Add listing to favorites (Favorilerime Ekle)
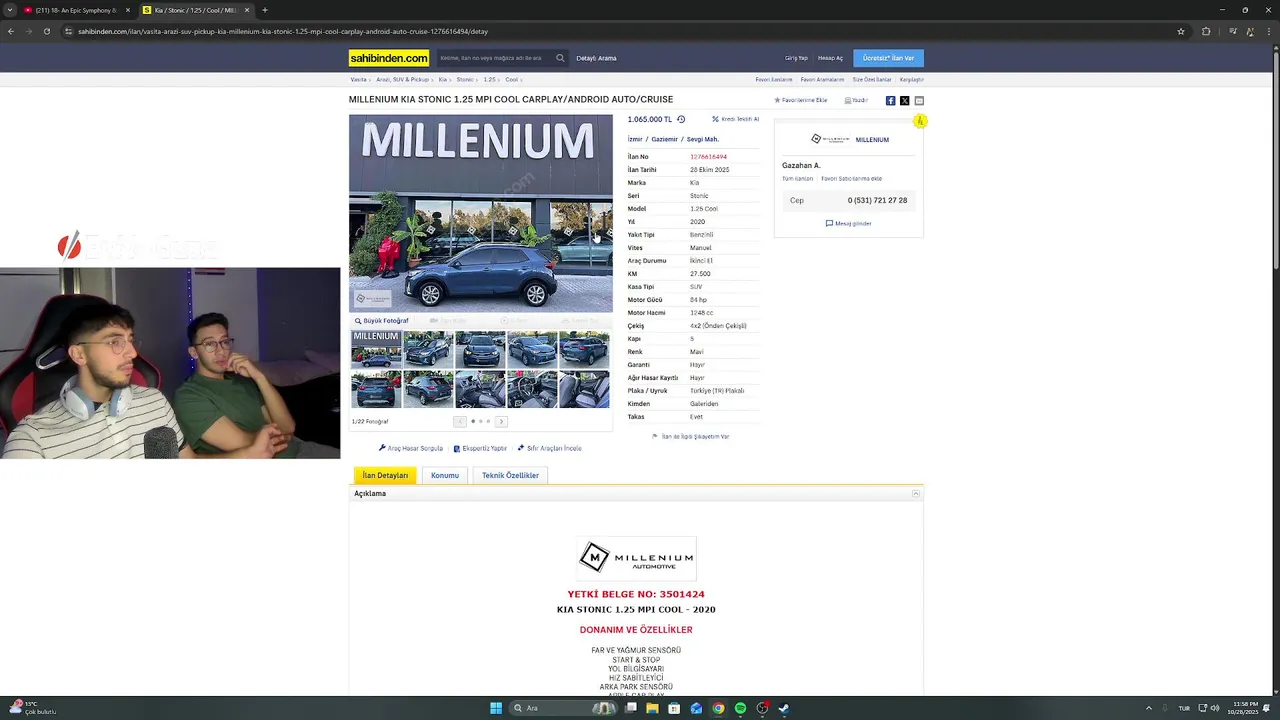Viewport: 1280px width, 720px height. [801, 100]
